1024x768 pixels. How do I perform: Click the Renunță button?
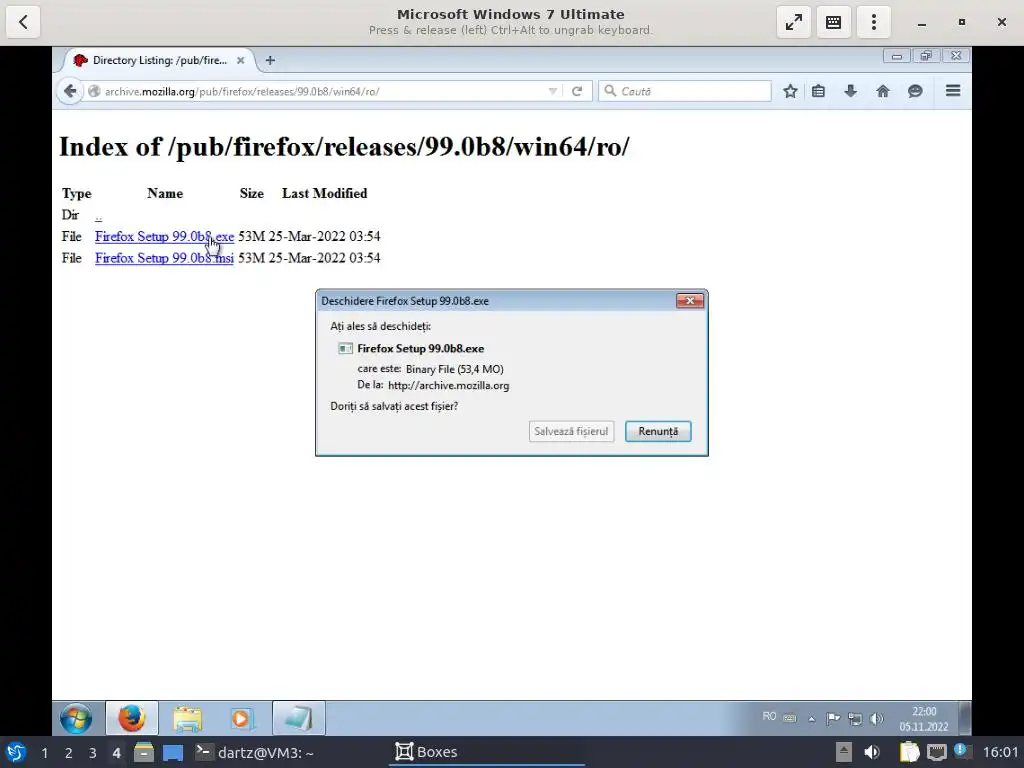pyautogui.click(x=658, y=431)
